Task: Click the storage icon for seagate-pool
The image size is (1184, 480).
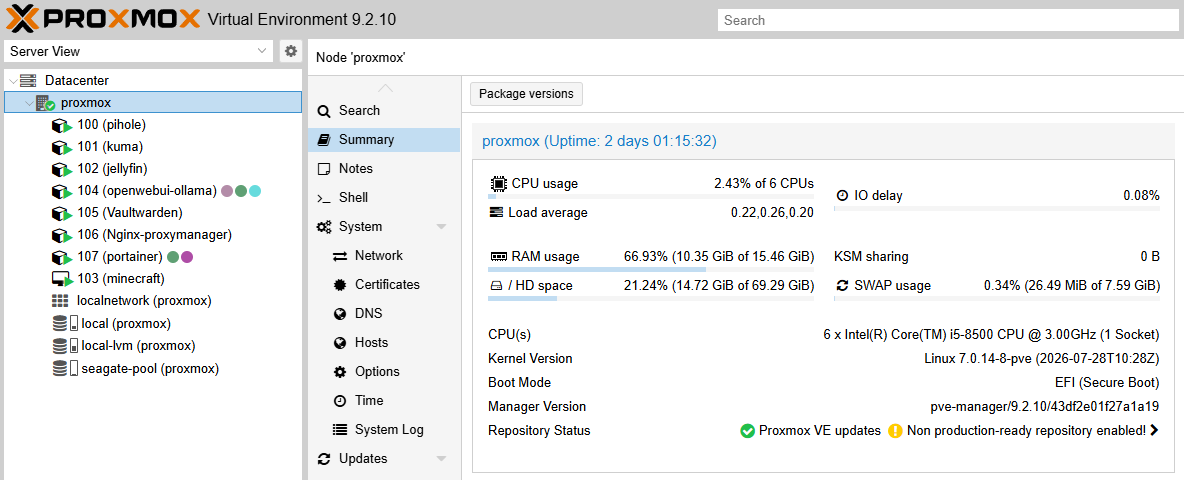Action: click(x=64, y=369)
